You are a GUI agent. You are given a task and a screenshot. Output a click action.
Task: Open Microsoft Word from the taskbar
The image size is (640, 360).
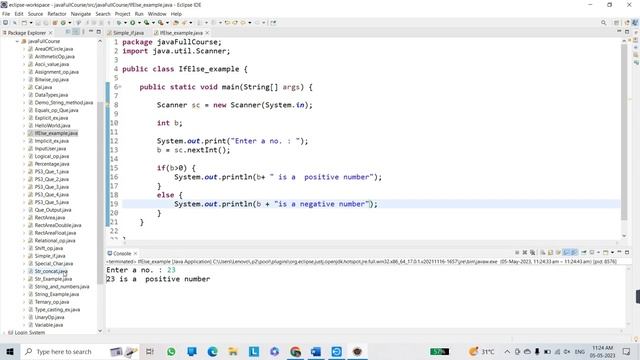(316, 351)
